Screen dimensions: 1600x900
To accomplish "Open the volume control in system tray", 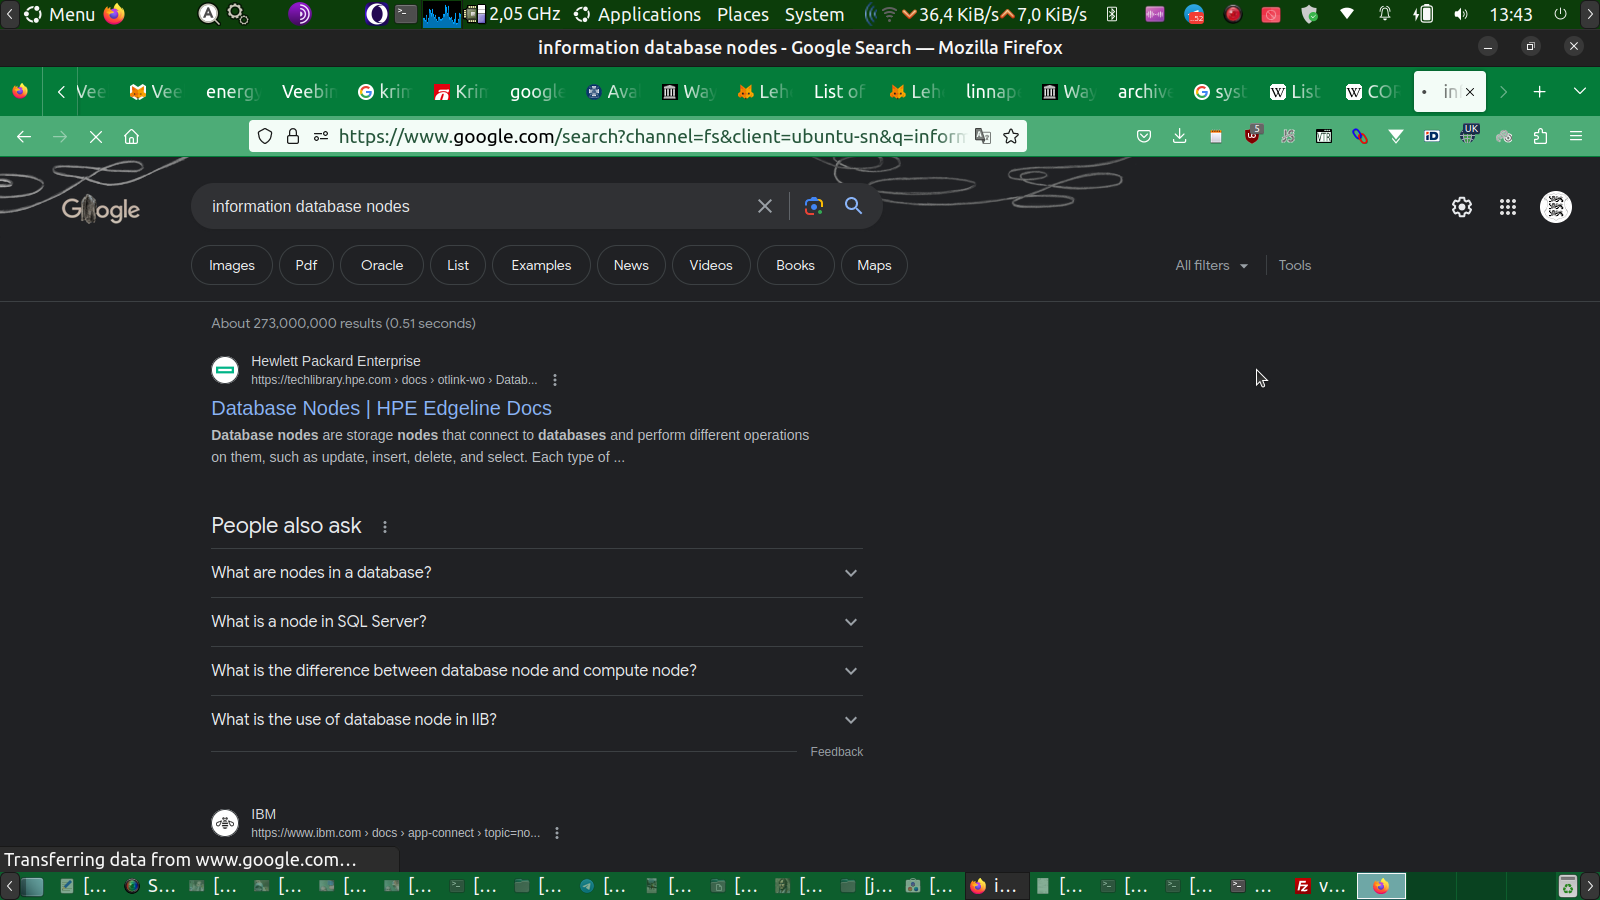I will point(1462,15).
